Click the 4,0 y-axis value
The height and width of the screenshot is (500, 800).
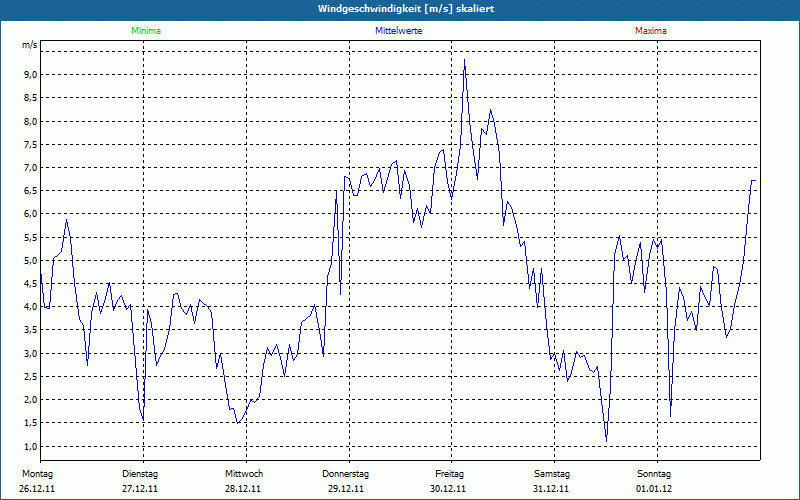point(31,306)
